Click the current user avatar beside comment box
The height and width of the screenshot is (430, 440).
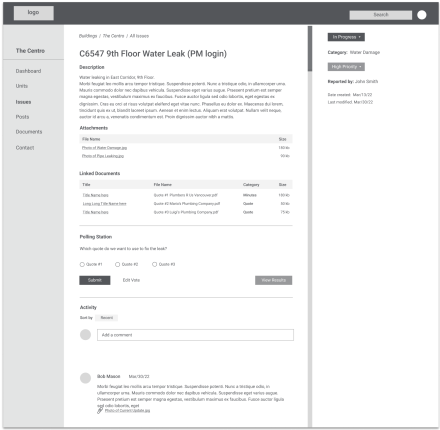pos(85,335)
